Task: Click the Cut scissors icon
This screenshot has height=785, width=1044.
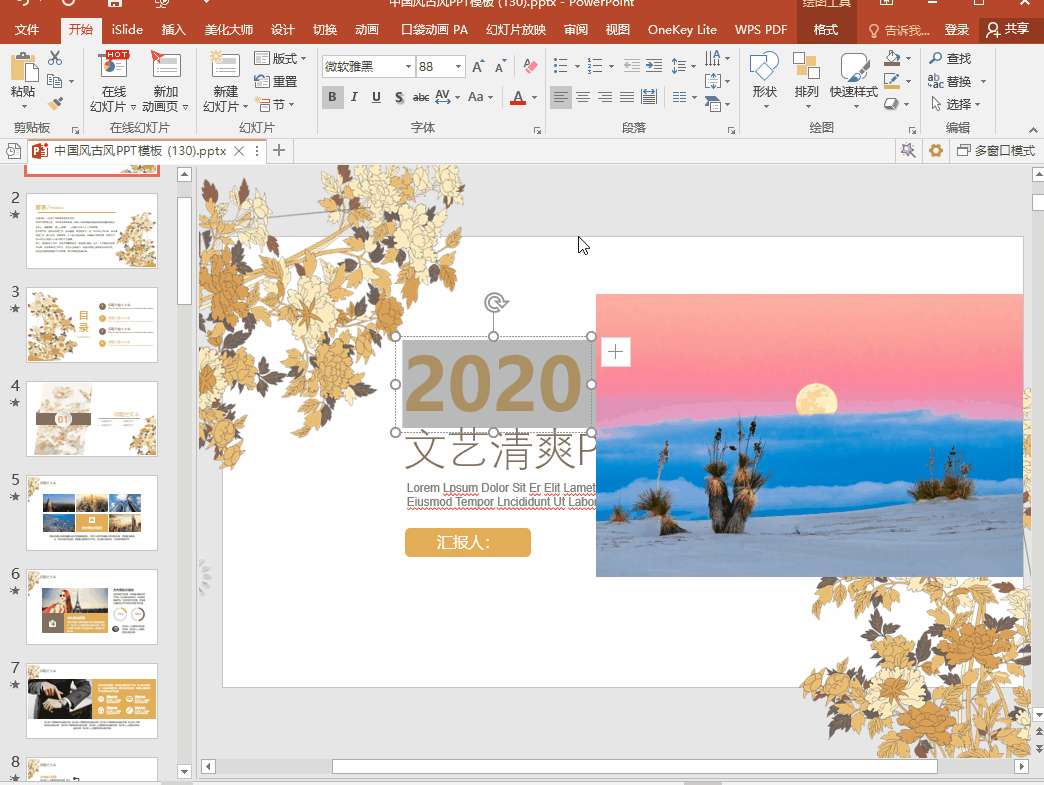Action: click(55, 59)
